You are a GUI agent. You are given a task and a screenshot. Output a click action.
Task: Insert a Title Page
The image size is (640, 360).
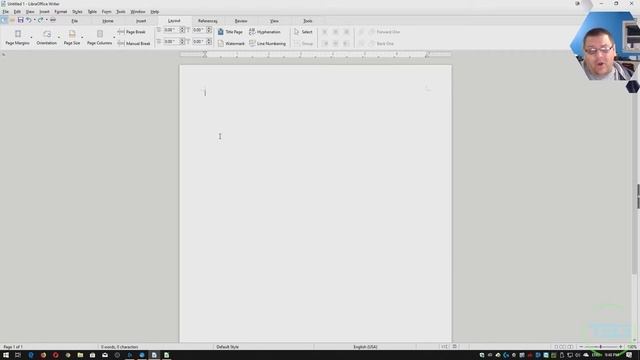pyautogui.click(x=230, y=32)
